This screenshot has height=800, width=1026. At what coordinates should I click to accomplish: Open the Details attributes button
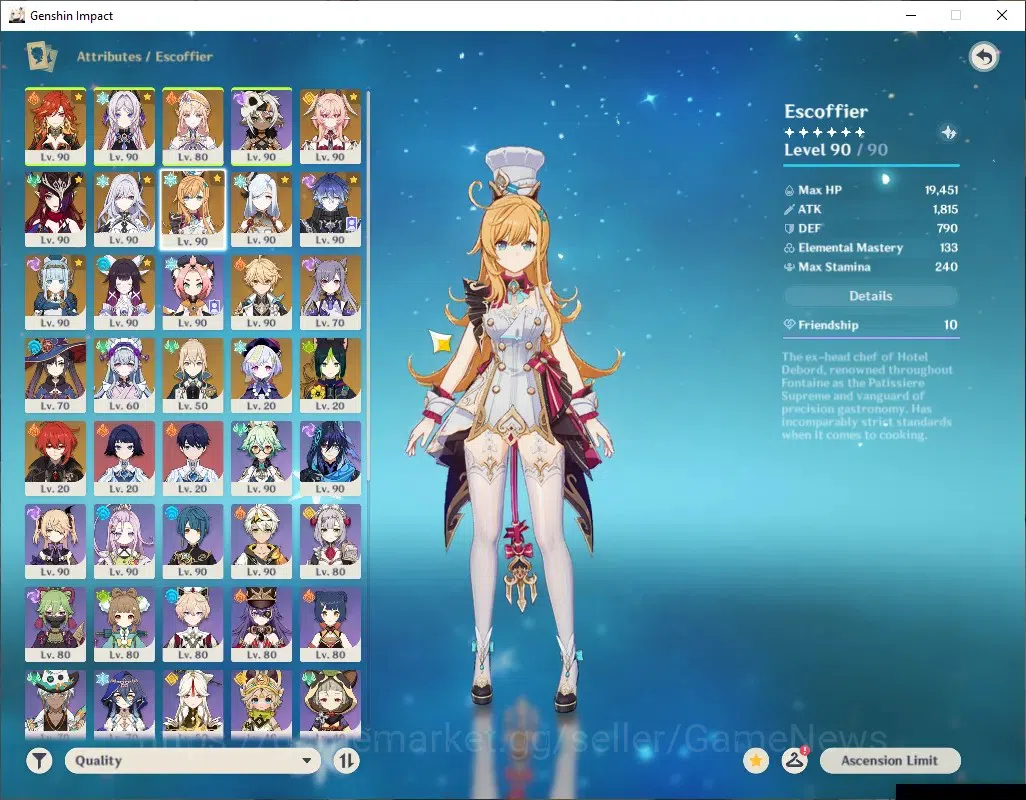pyautogui.click(x=871, y=296)
